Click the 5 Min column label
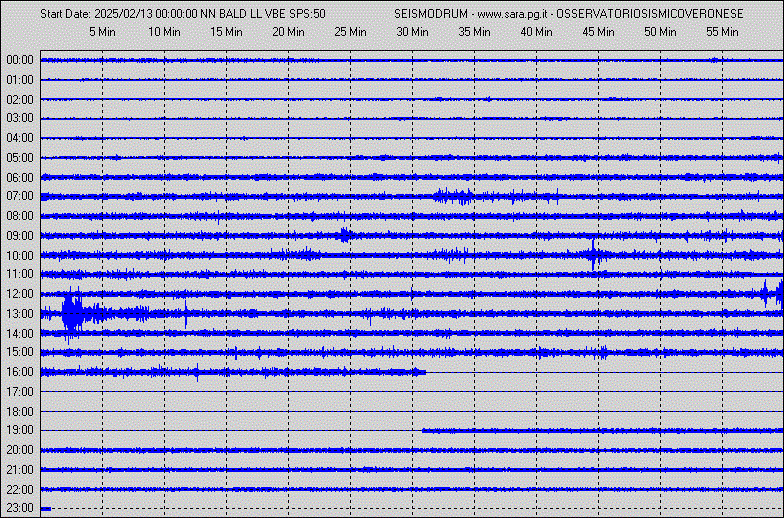The width and height of the screenshot is (784, 518). pos(102,32)
